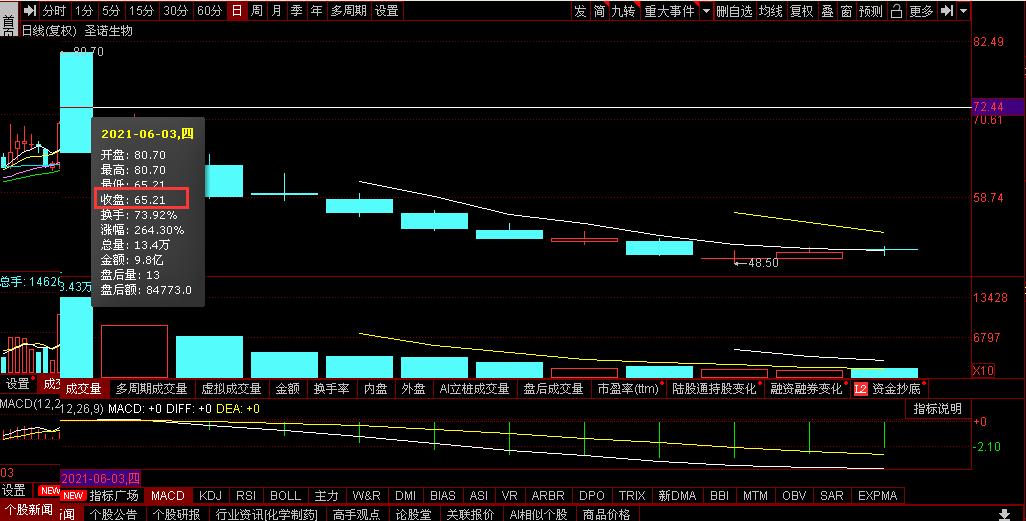Viewport: 1026px width, 521px height.
Task: Select the MACD indicator tab
Action: click(168, 495)
